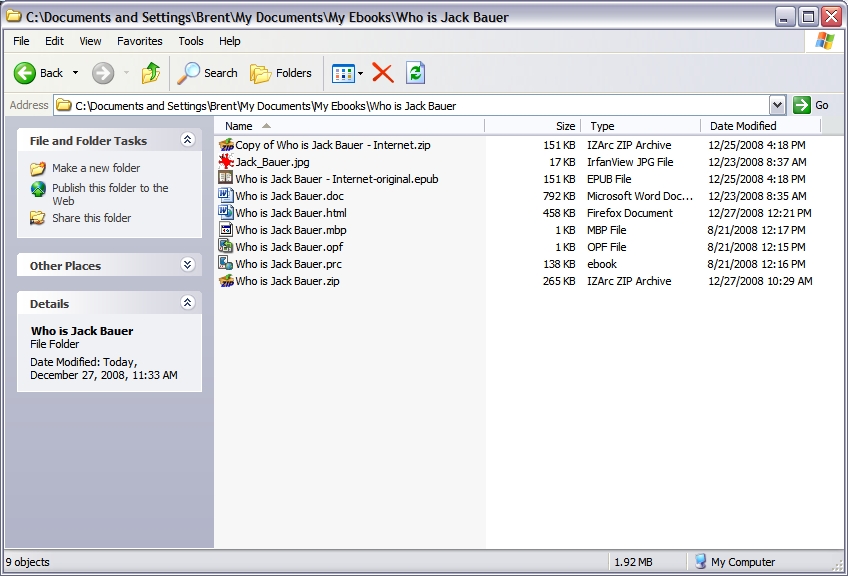Click the grayed Forward arrow button

103,73
